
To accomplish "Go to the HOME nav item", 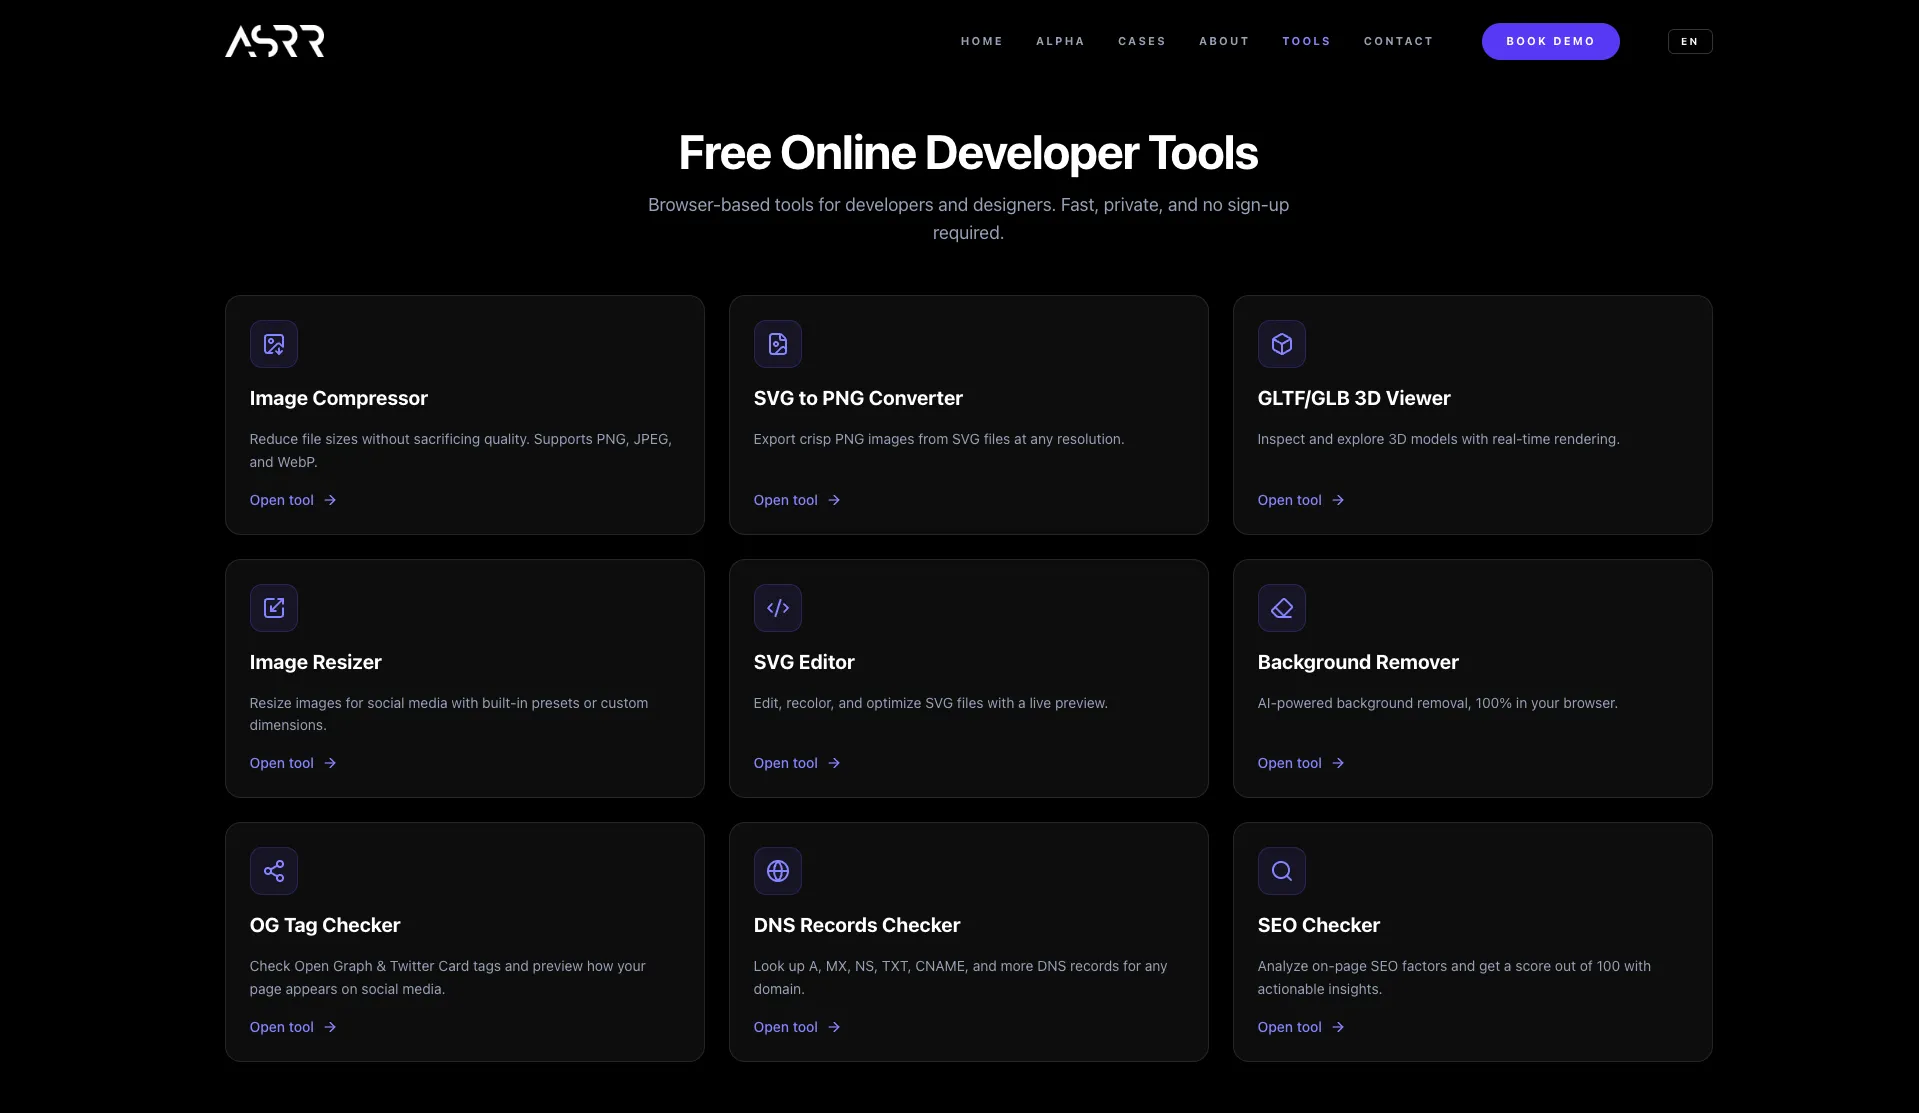I will 982,41.
